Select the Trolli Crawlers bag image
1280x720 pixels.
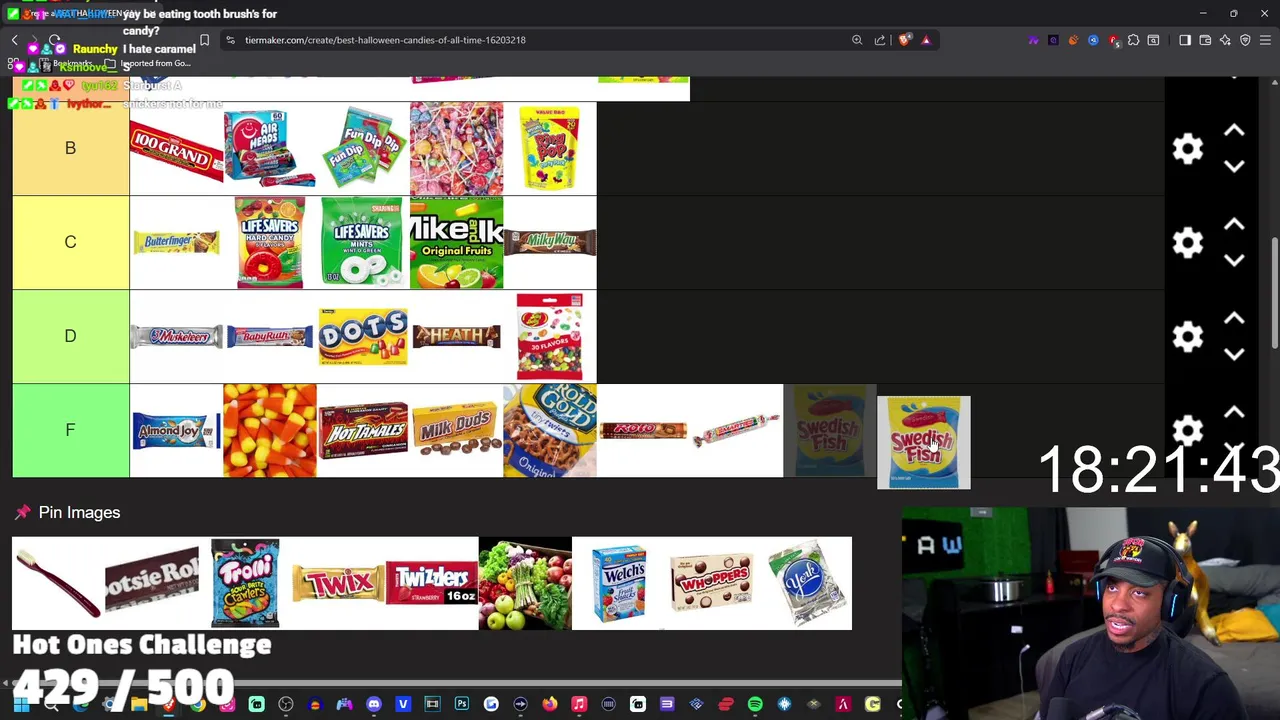[x=245, y=583]
